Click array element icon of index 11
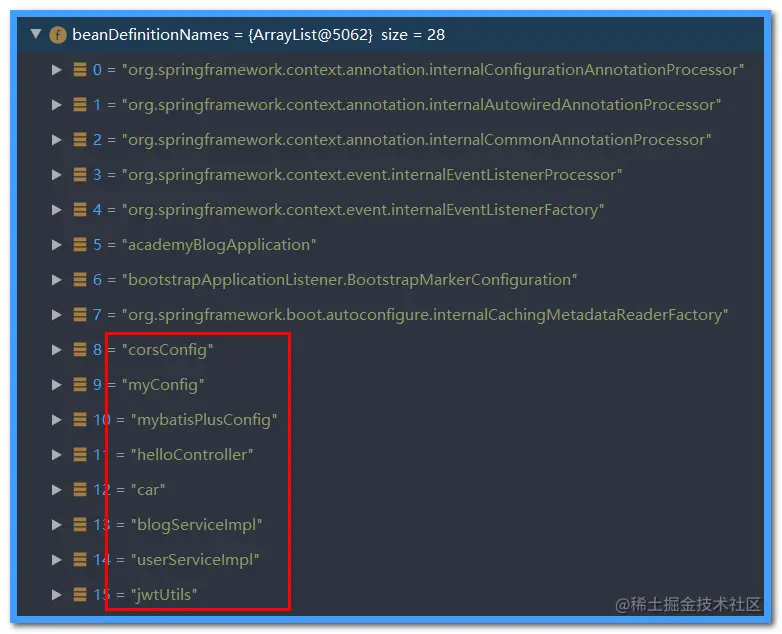Viewport: 782px width, 634px height. coord(80,454)
